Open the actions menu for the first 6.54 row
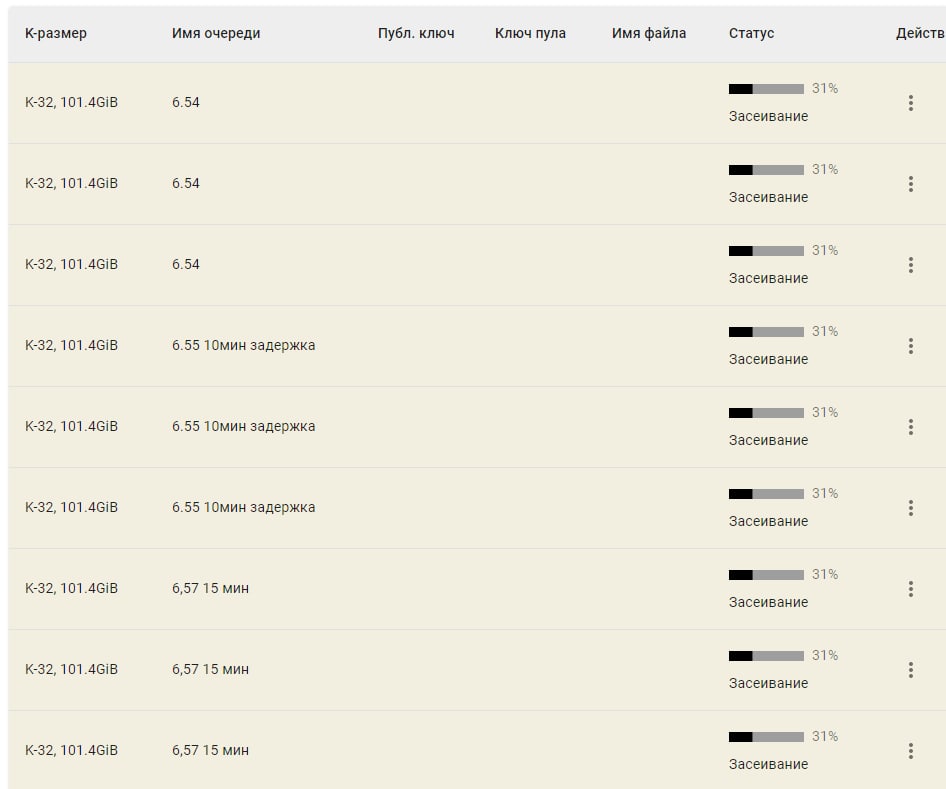Screen dimensions: 946x789 [910, 103]
